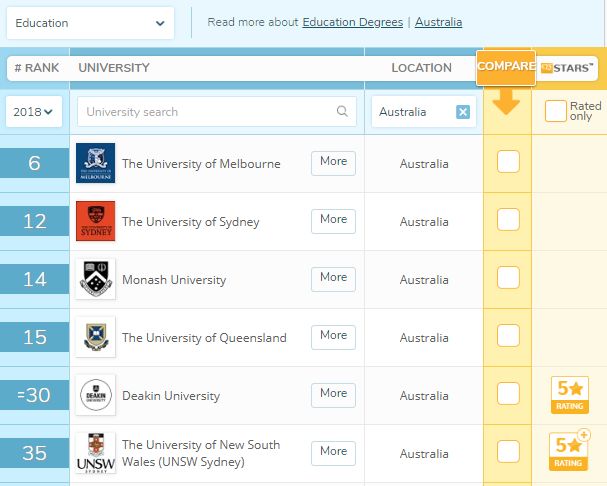Focus the University search field
607x486 pixels.
click(x=217, y=112)
